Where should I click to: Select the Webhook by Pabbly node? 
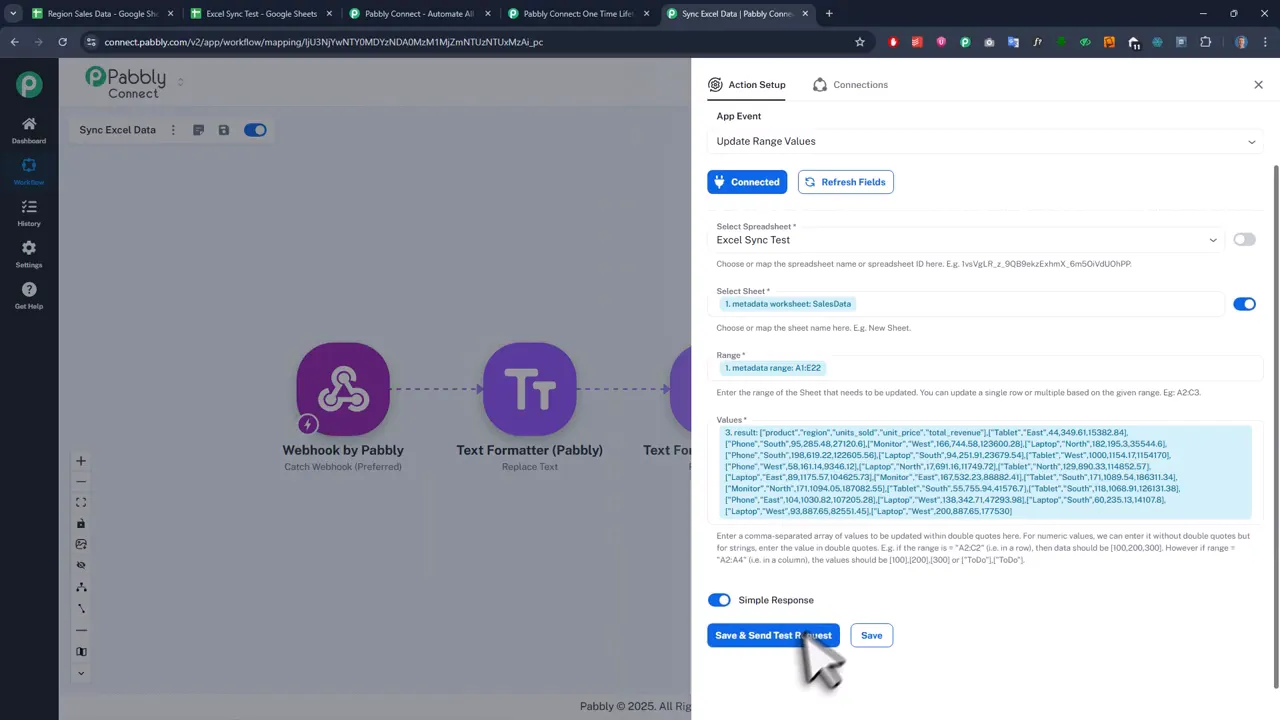coord(343,390)
